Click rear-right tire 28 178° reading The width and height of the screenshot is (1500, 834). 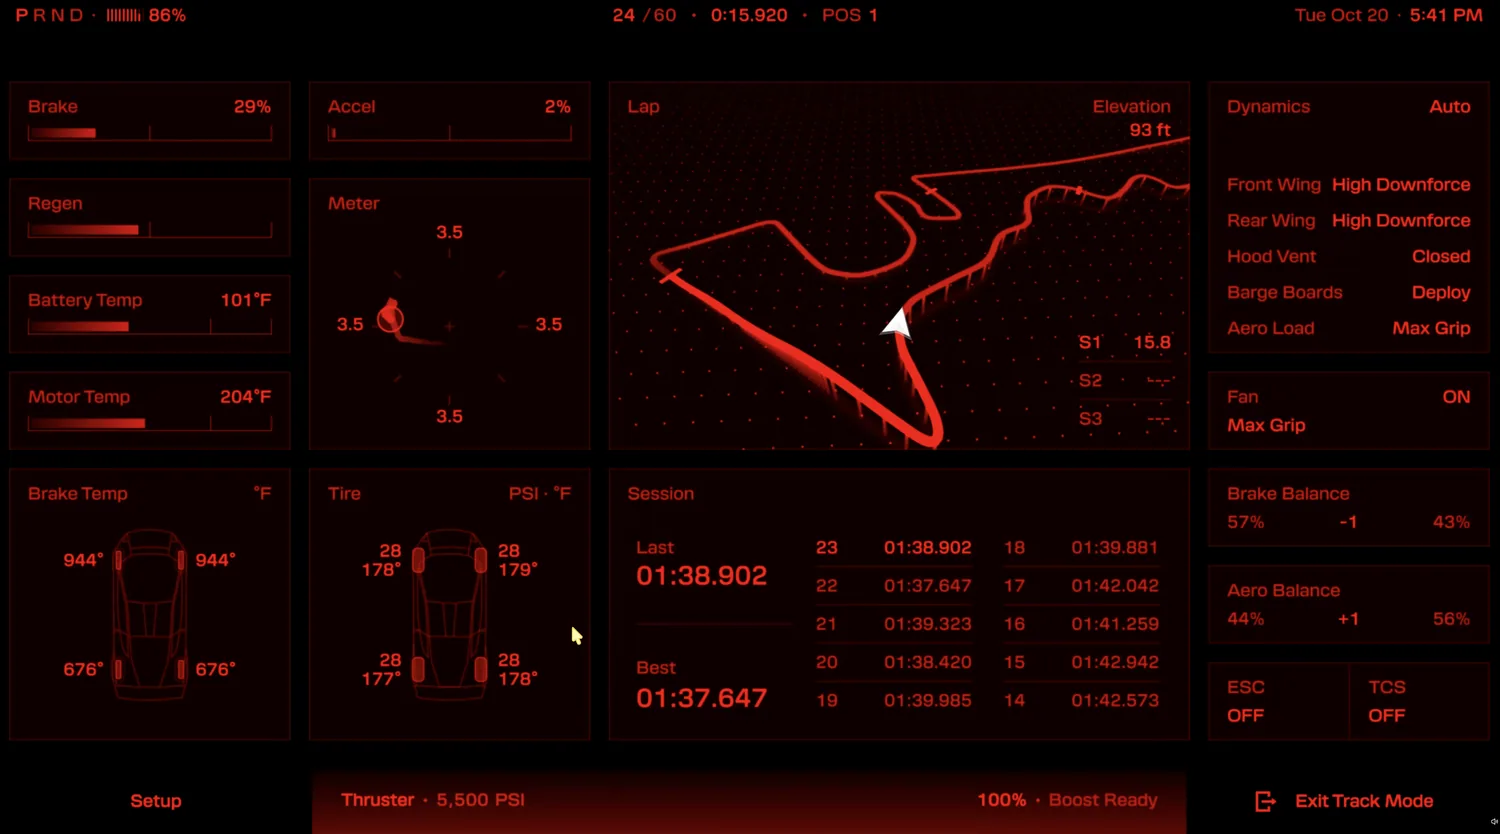tap(518, 669)
